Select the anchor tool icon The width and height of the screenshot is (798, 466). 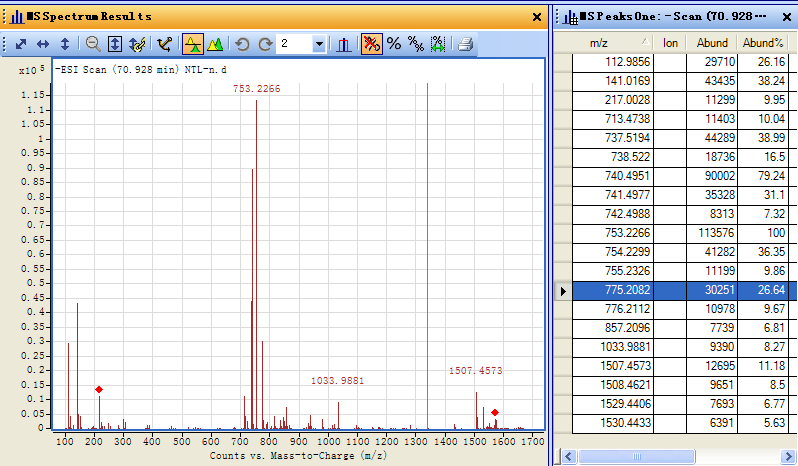coord(164,44)
